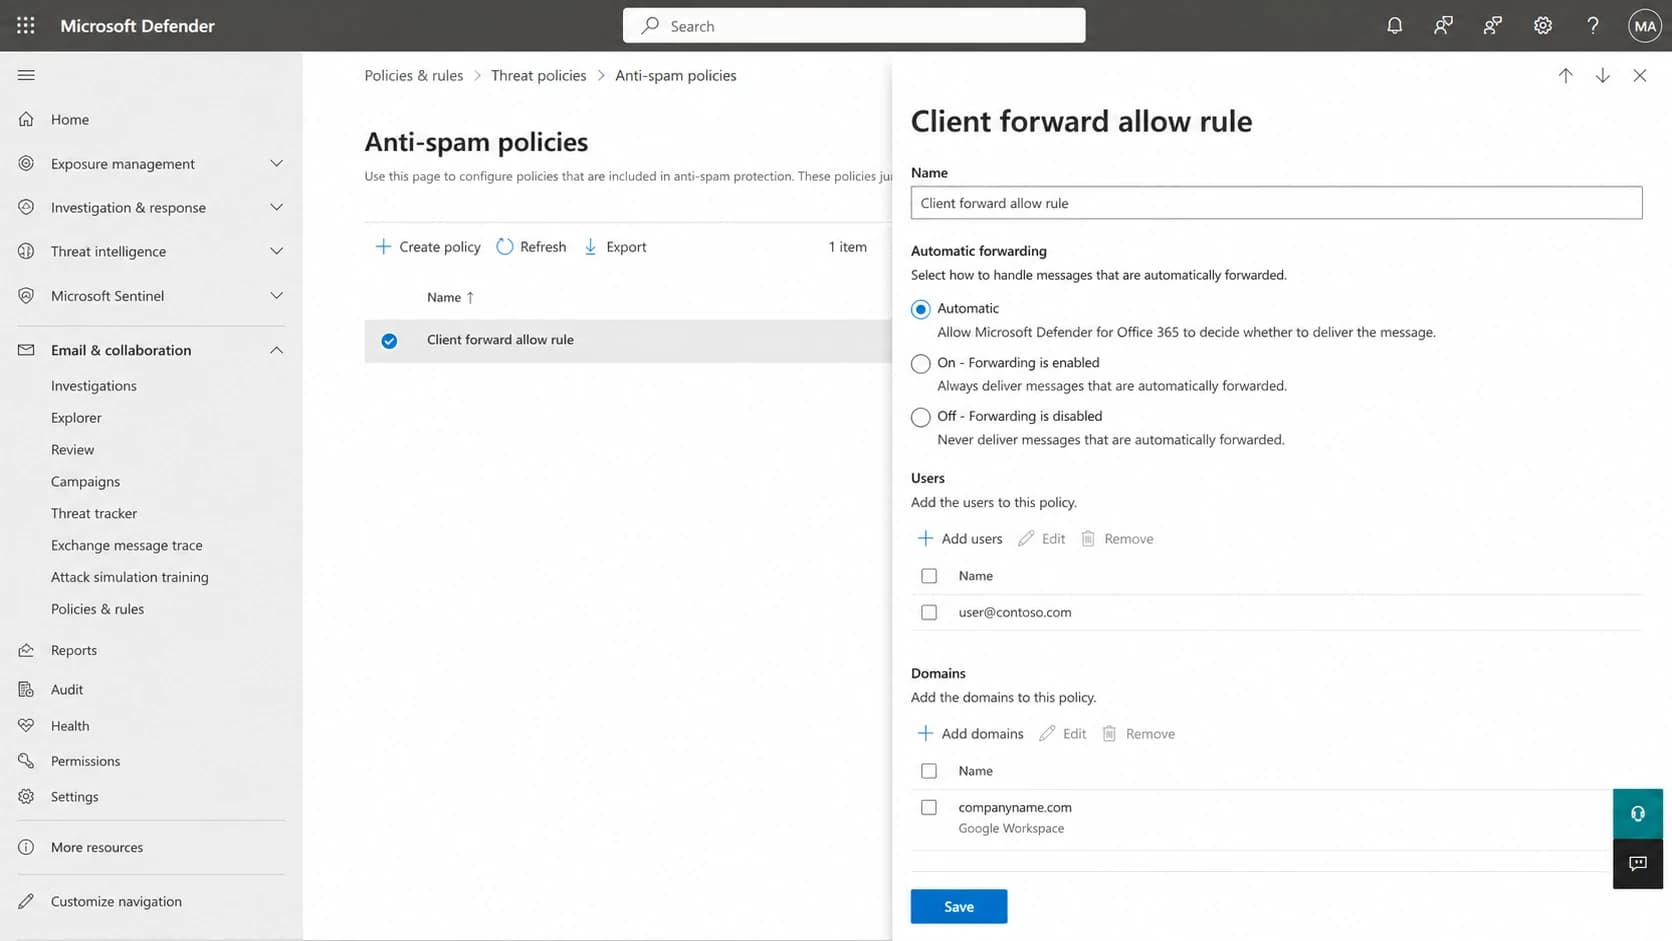Open notifications bell icon
This screenshot has width=1672, height=941.
point(1394,26)
